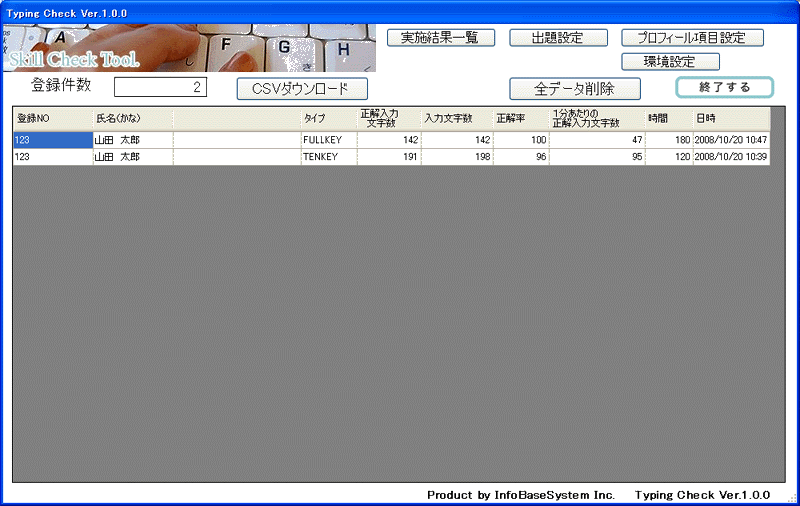Sort by 登録NO column header
Viewport: 800px width, 506px height.
pyautogui.click(x=53, y=118)
